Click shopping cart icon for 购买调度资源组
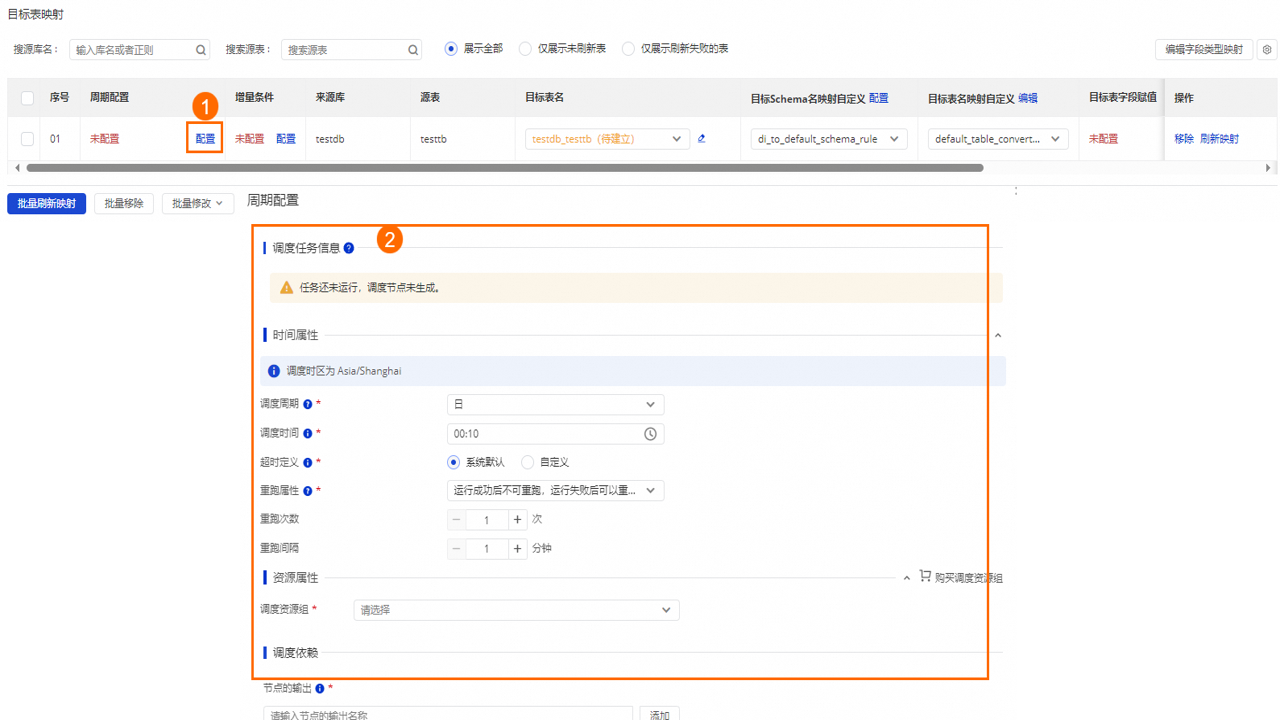The height and width of the screenshot is (720, 1280). click(925, 577)
